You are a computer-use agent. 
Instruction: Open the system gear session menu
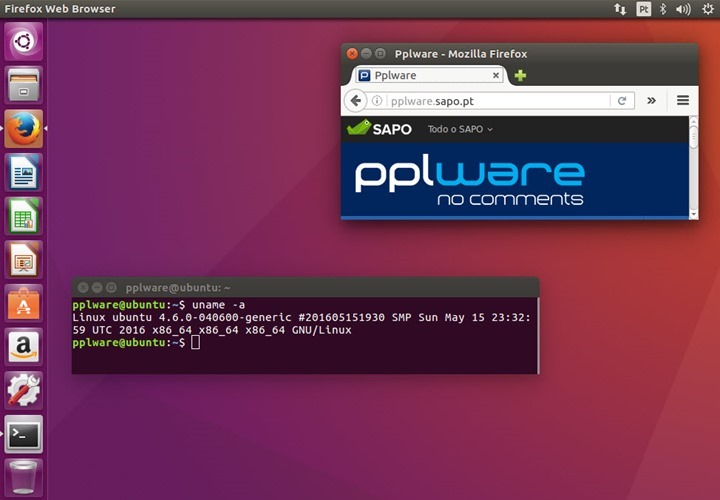click(x=708, y=9)
